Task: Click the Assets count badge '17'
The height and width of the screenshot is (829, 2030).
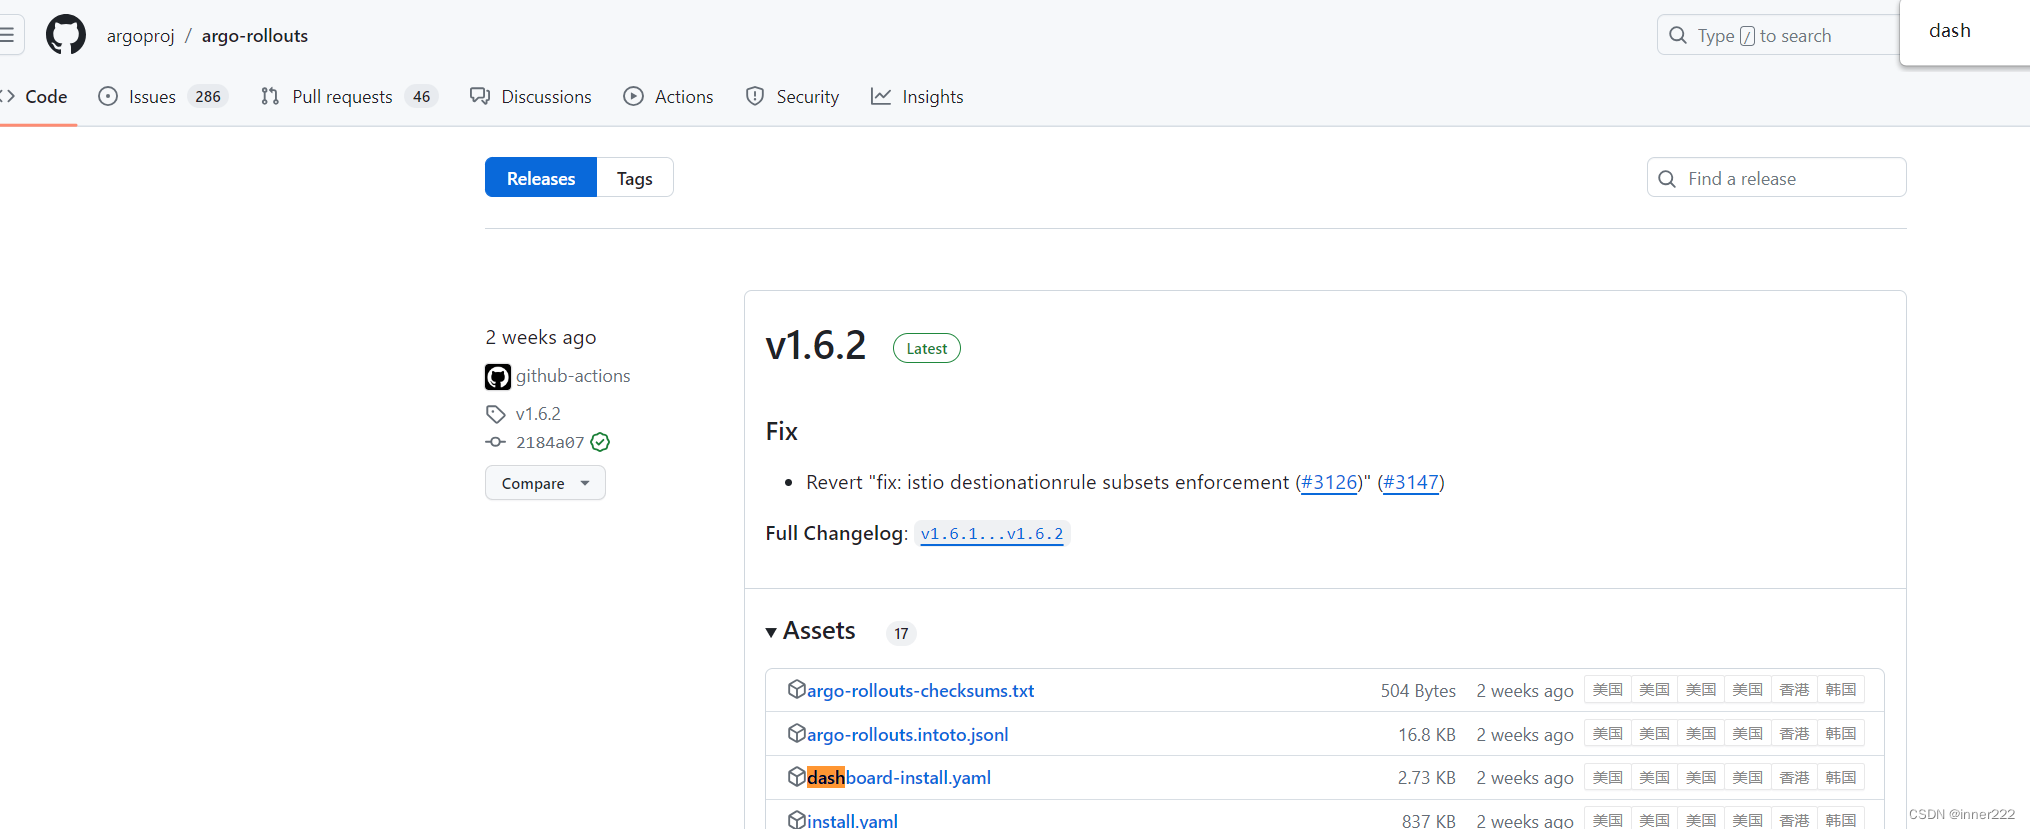Action: pyautogui.click(x=901, y=633)
